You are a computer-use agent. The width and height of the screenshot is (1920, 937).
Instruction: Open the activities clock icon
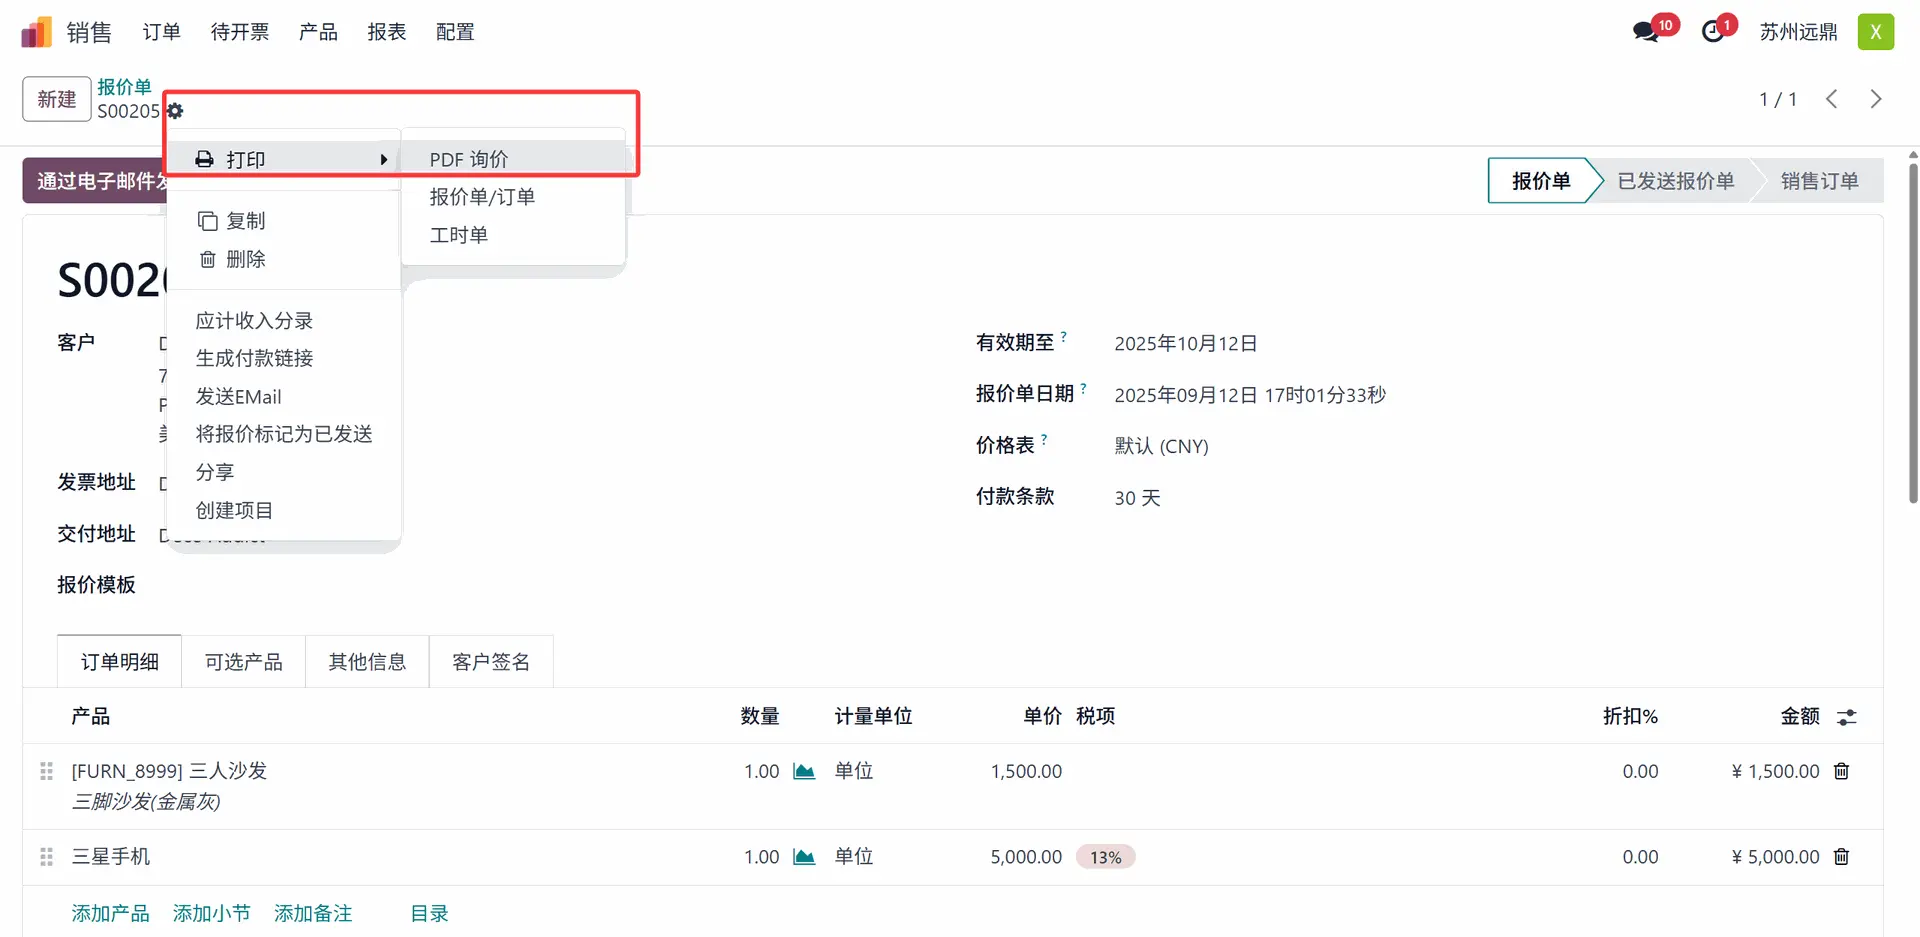tap(1713, 32)
